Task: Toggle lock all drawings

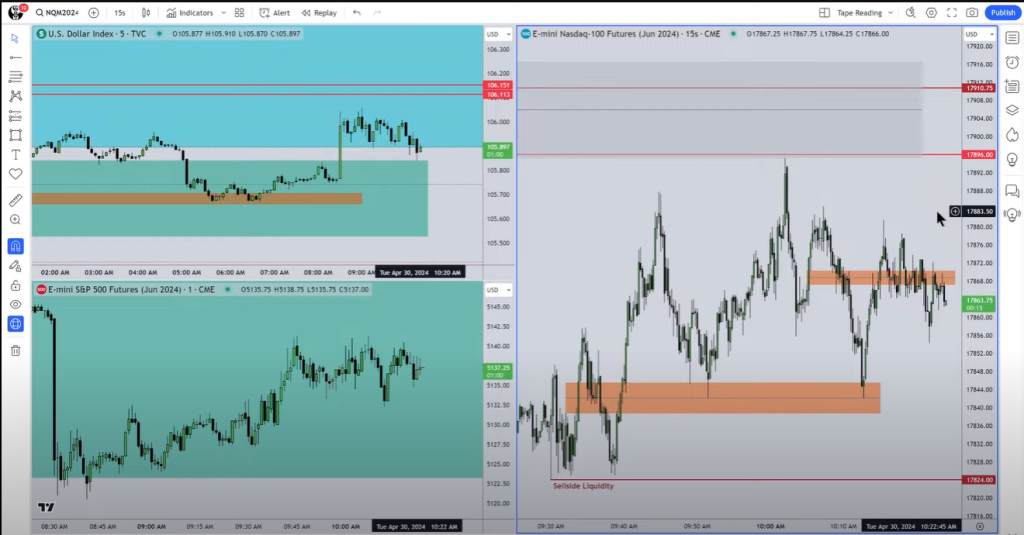Action: tap(15, 285)
